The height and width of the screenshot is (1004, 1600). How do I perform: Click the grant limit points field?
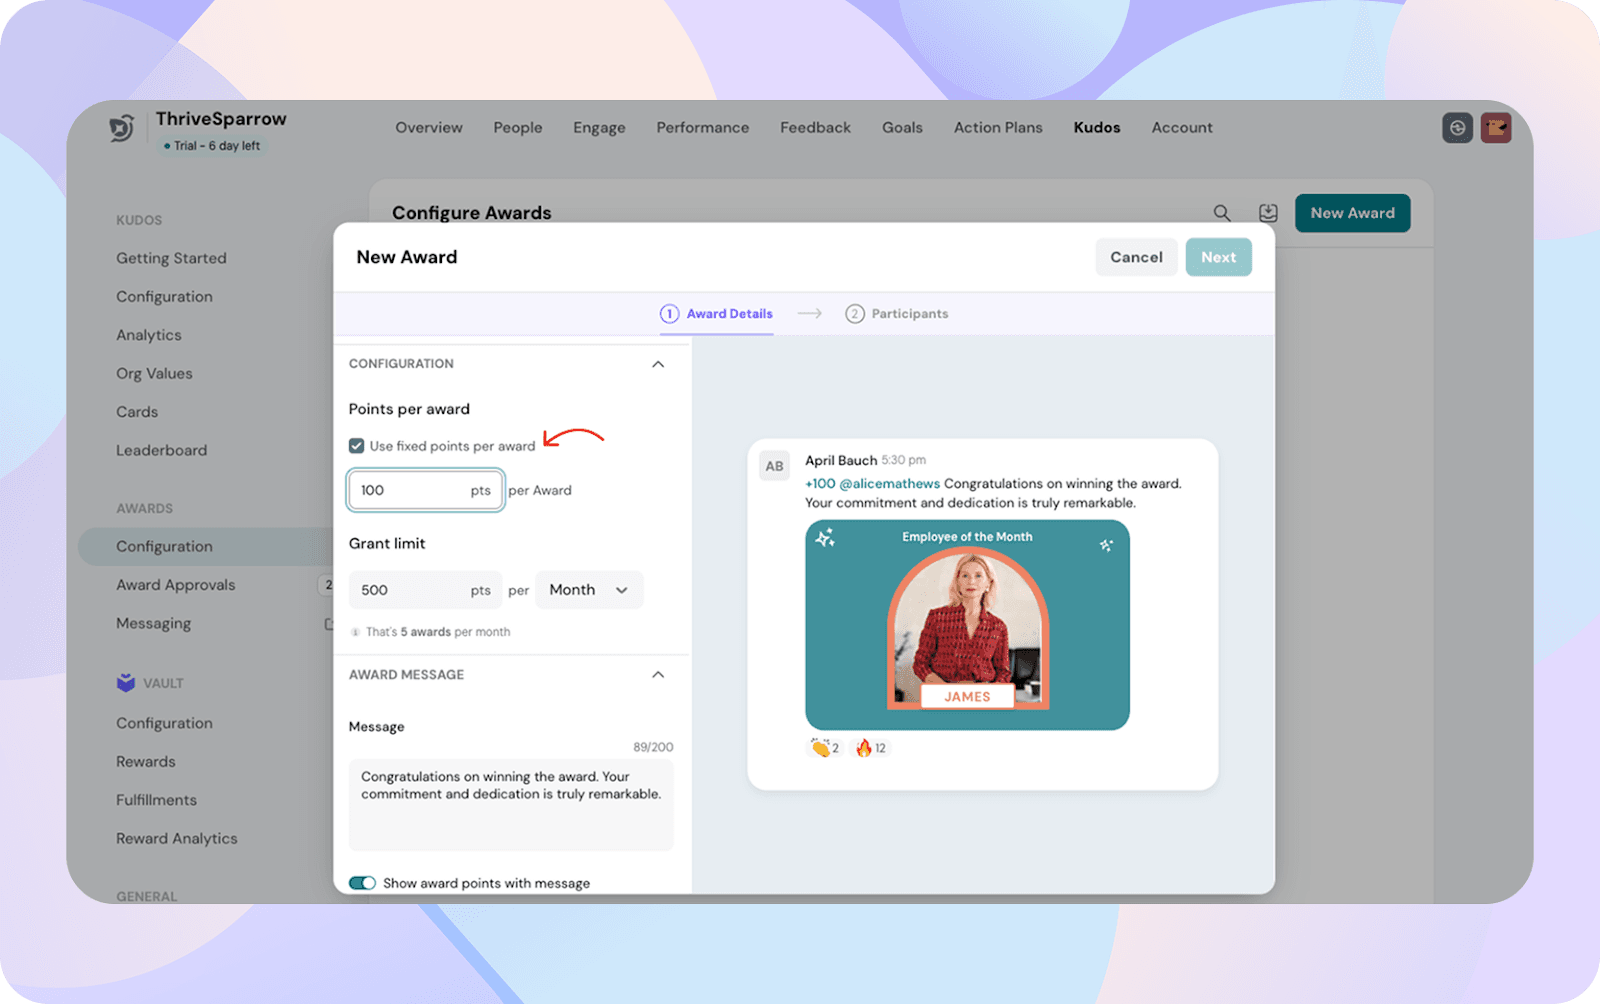(x=425, y=590)
